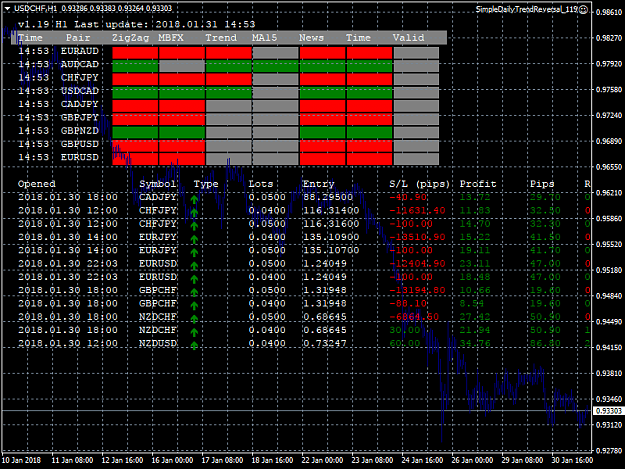Select the GBPJPY pair label

coord(80,118)
